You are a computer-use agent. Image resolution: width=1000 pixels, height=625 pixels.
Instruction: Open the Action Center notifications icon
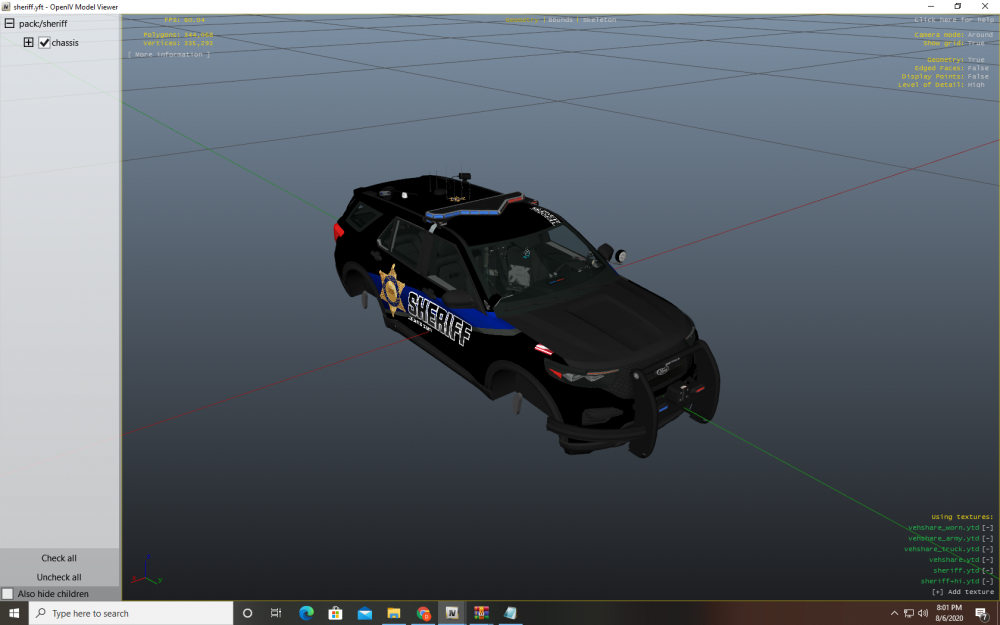pyautogui.click(x=983, y=614)
